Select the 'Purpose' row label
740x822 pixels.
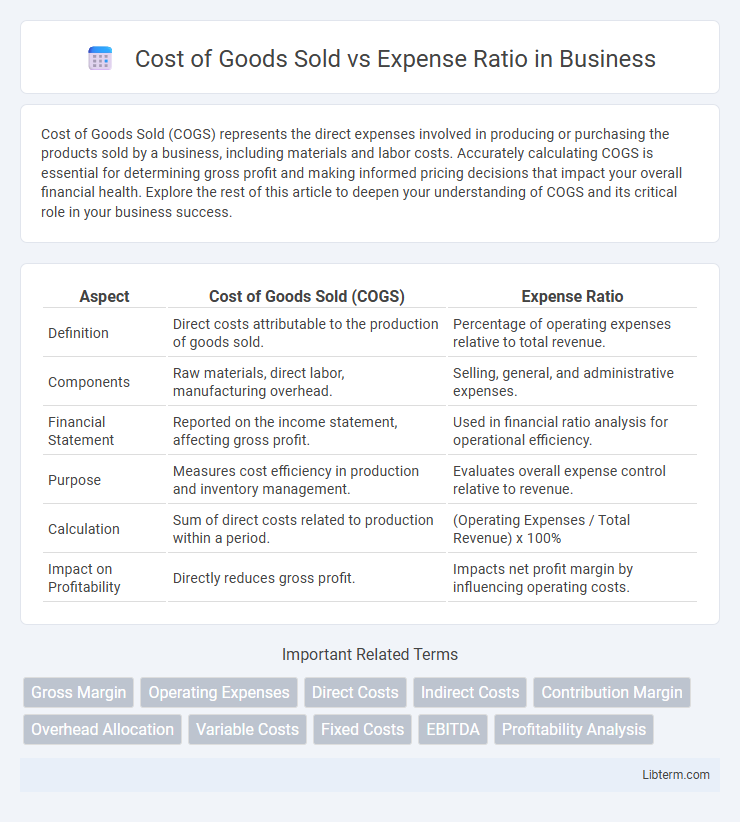74,480
